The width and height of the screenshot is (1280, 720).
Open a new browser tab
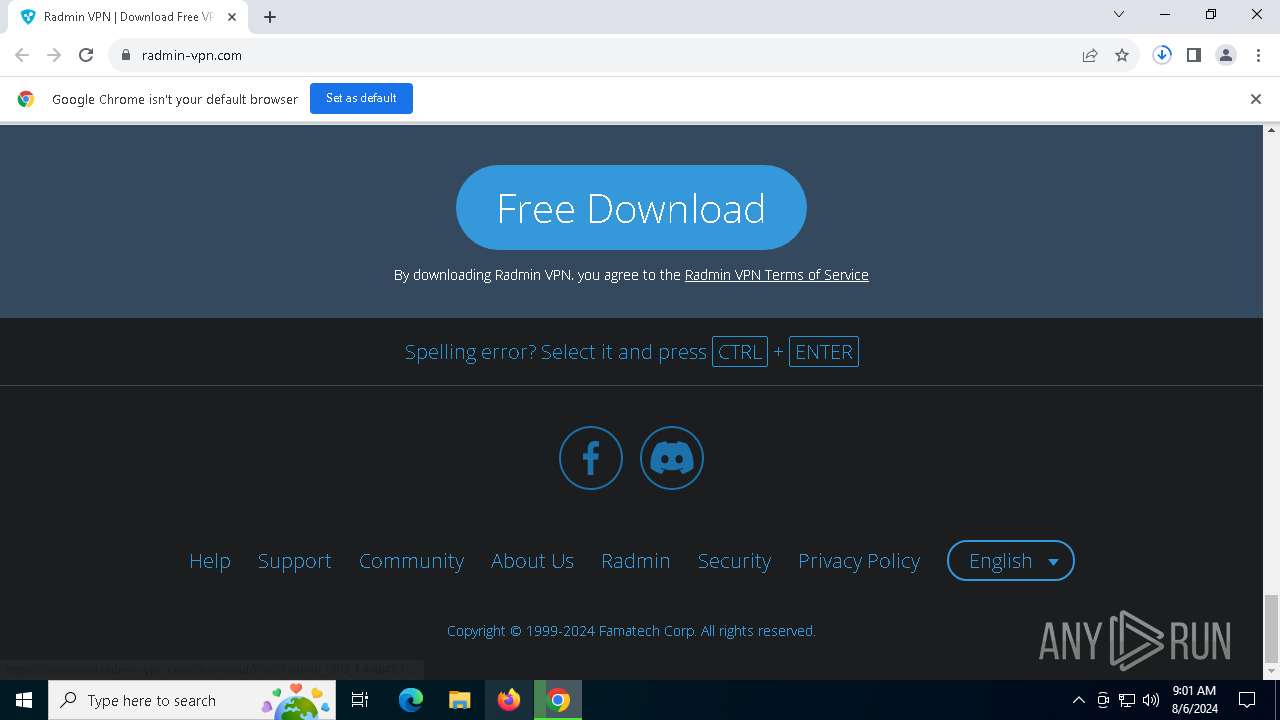pyautogui.click(x=270, y=17)
